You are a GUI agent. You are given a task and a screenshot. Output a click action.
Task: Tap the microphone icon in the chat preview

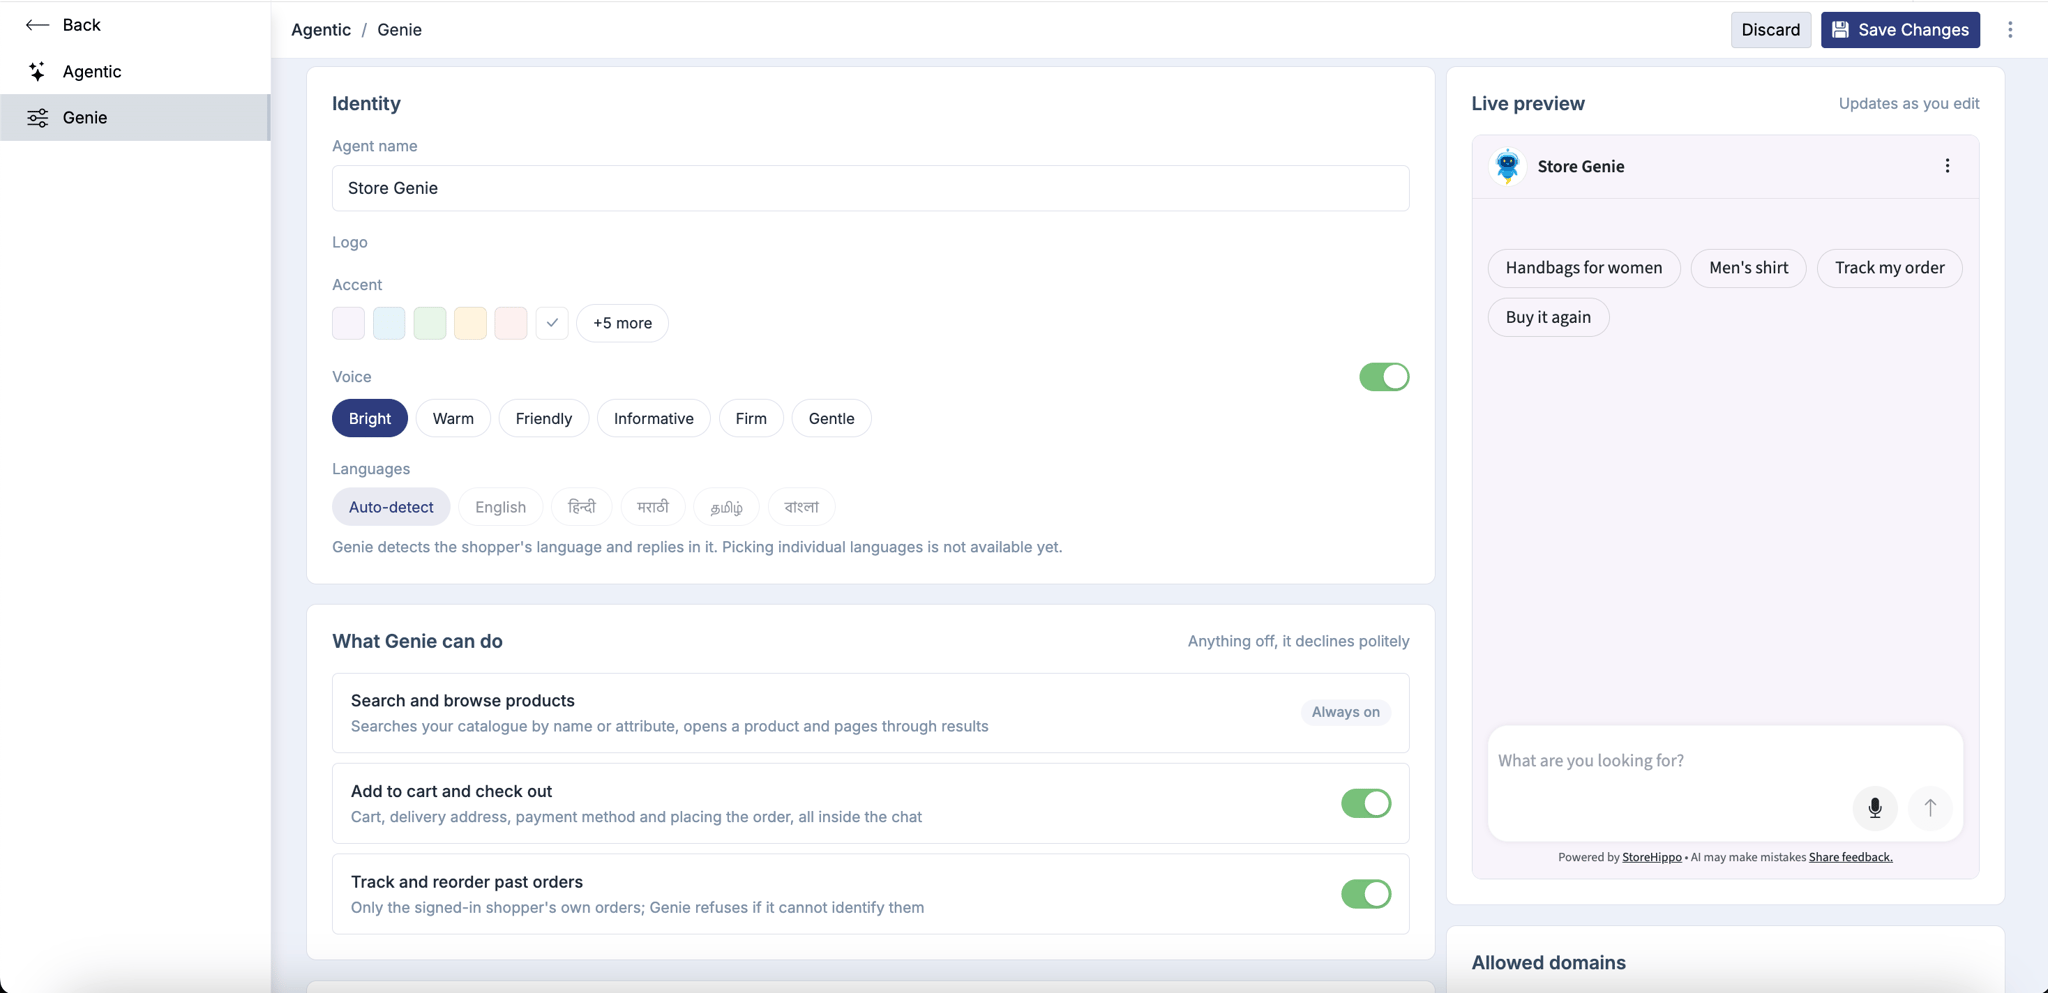point(1875,808)
